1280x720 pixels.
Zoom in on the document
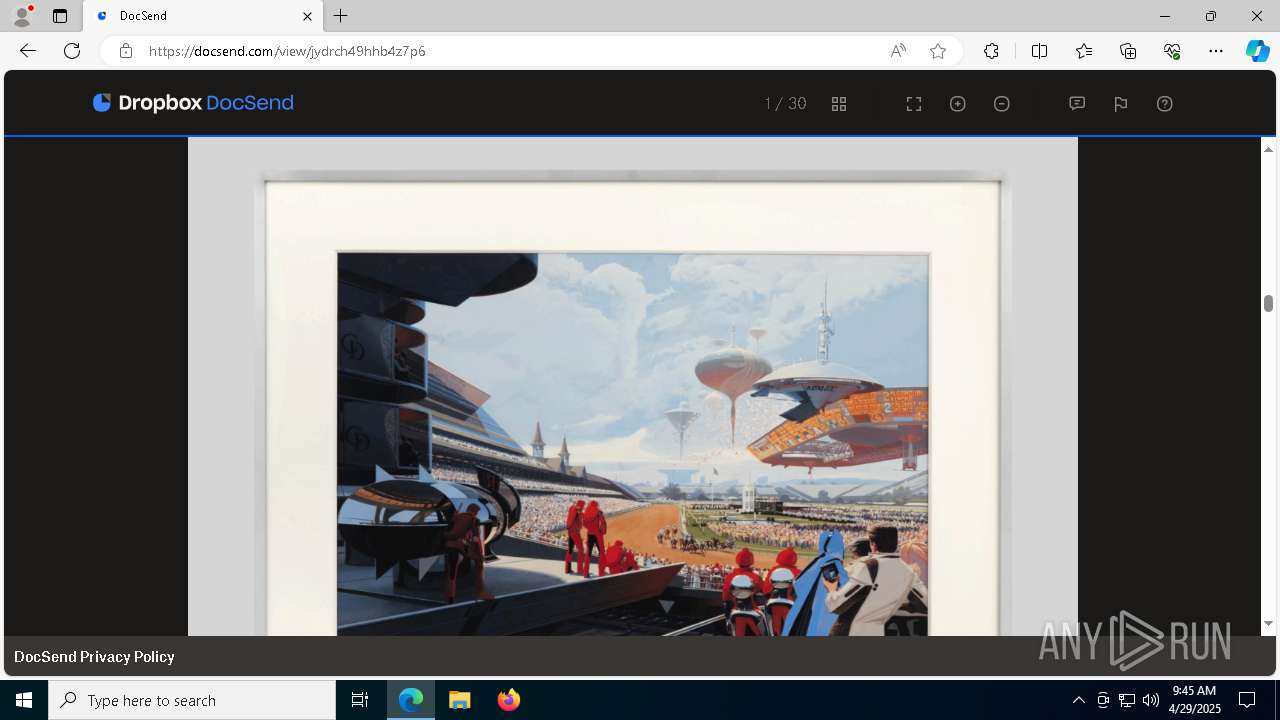tap(958, 104)
